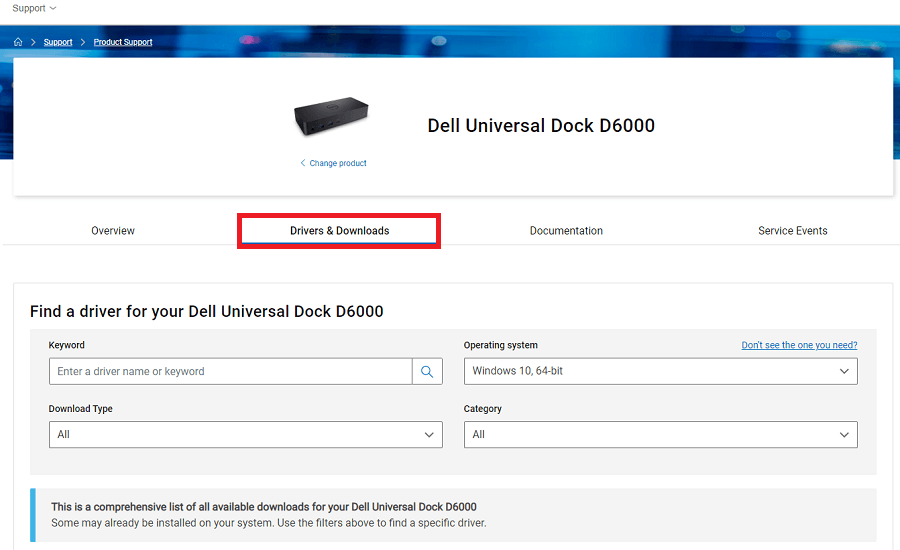This screenshot has width=900, height=550.
Task: Open the Support menu at top
Action: [x=34, y=8]
